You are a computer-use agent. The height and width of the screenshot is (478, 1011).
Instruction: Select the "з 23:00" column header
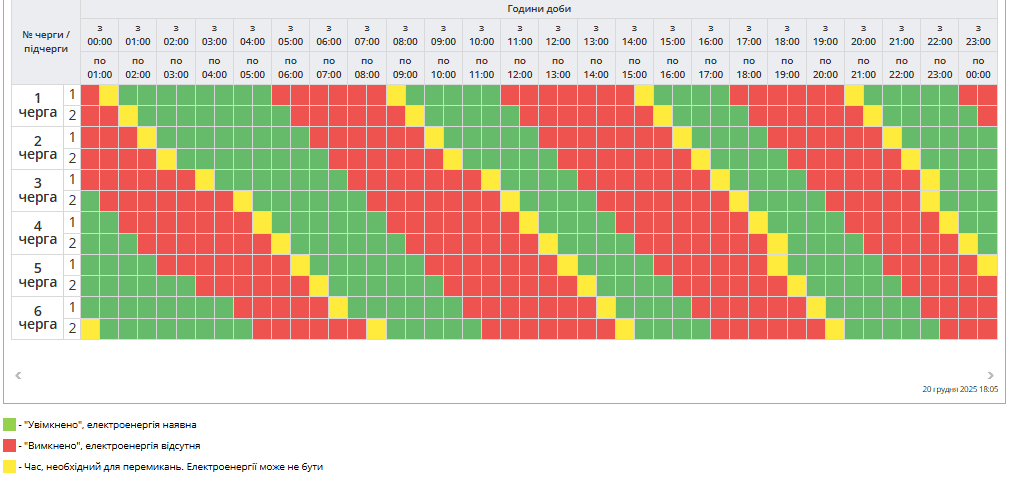[x=978, y=35]
